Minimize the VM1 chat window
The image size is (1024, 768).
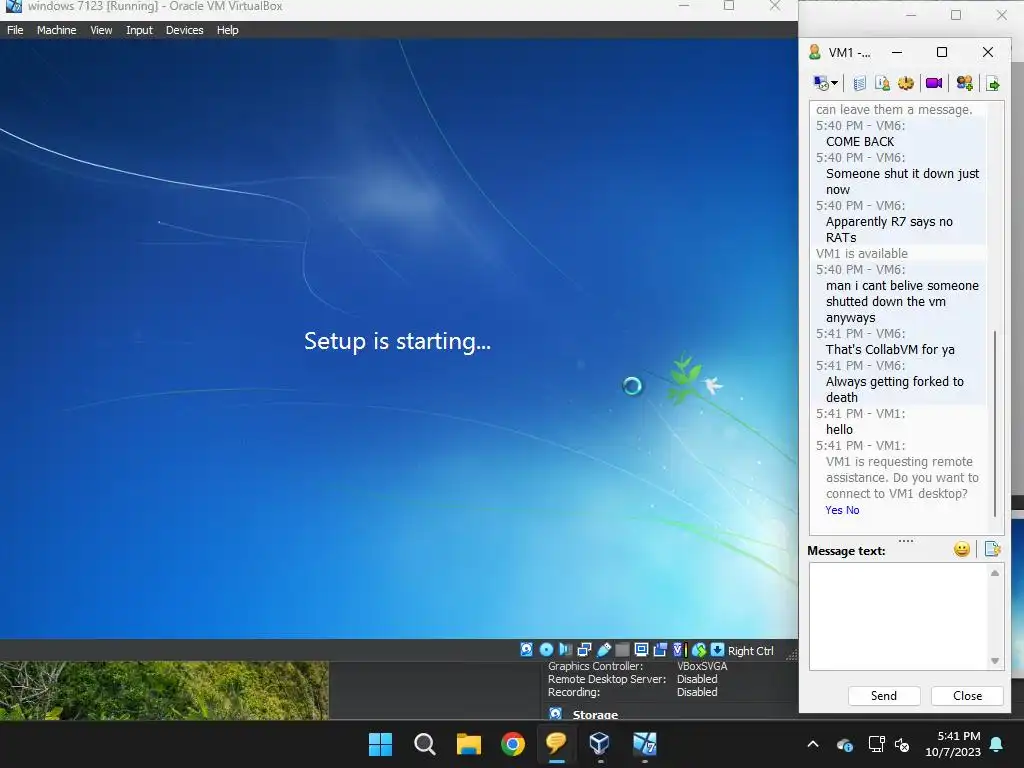tap(897, 52)
